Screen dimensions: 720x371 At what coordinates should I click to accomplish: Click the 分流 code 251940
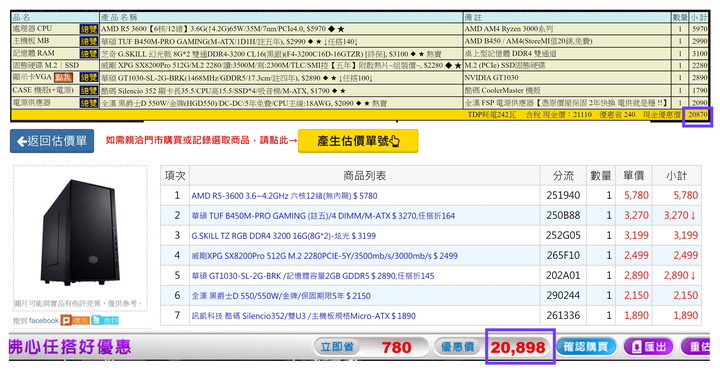(x=563, y=196)
